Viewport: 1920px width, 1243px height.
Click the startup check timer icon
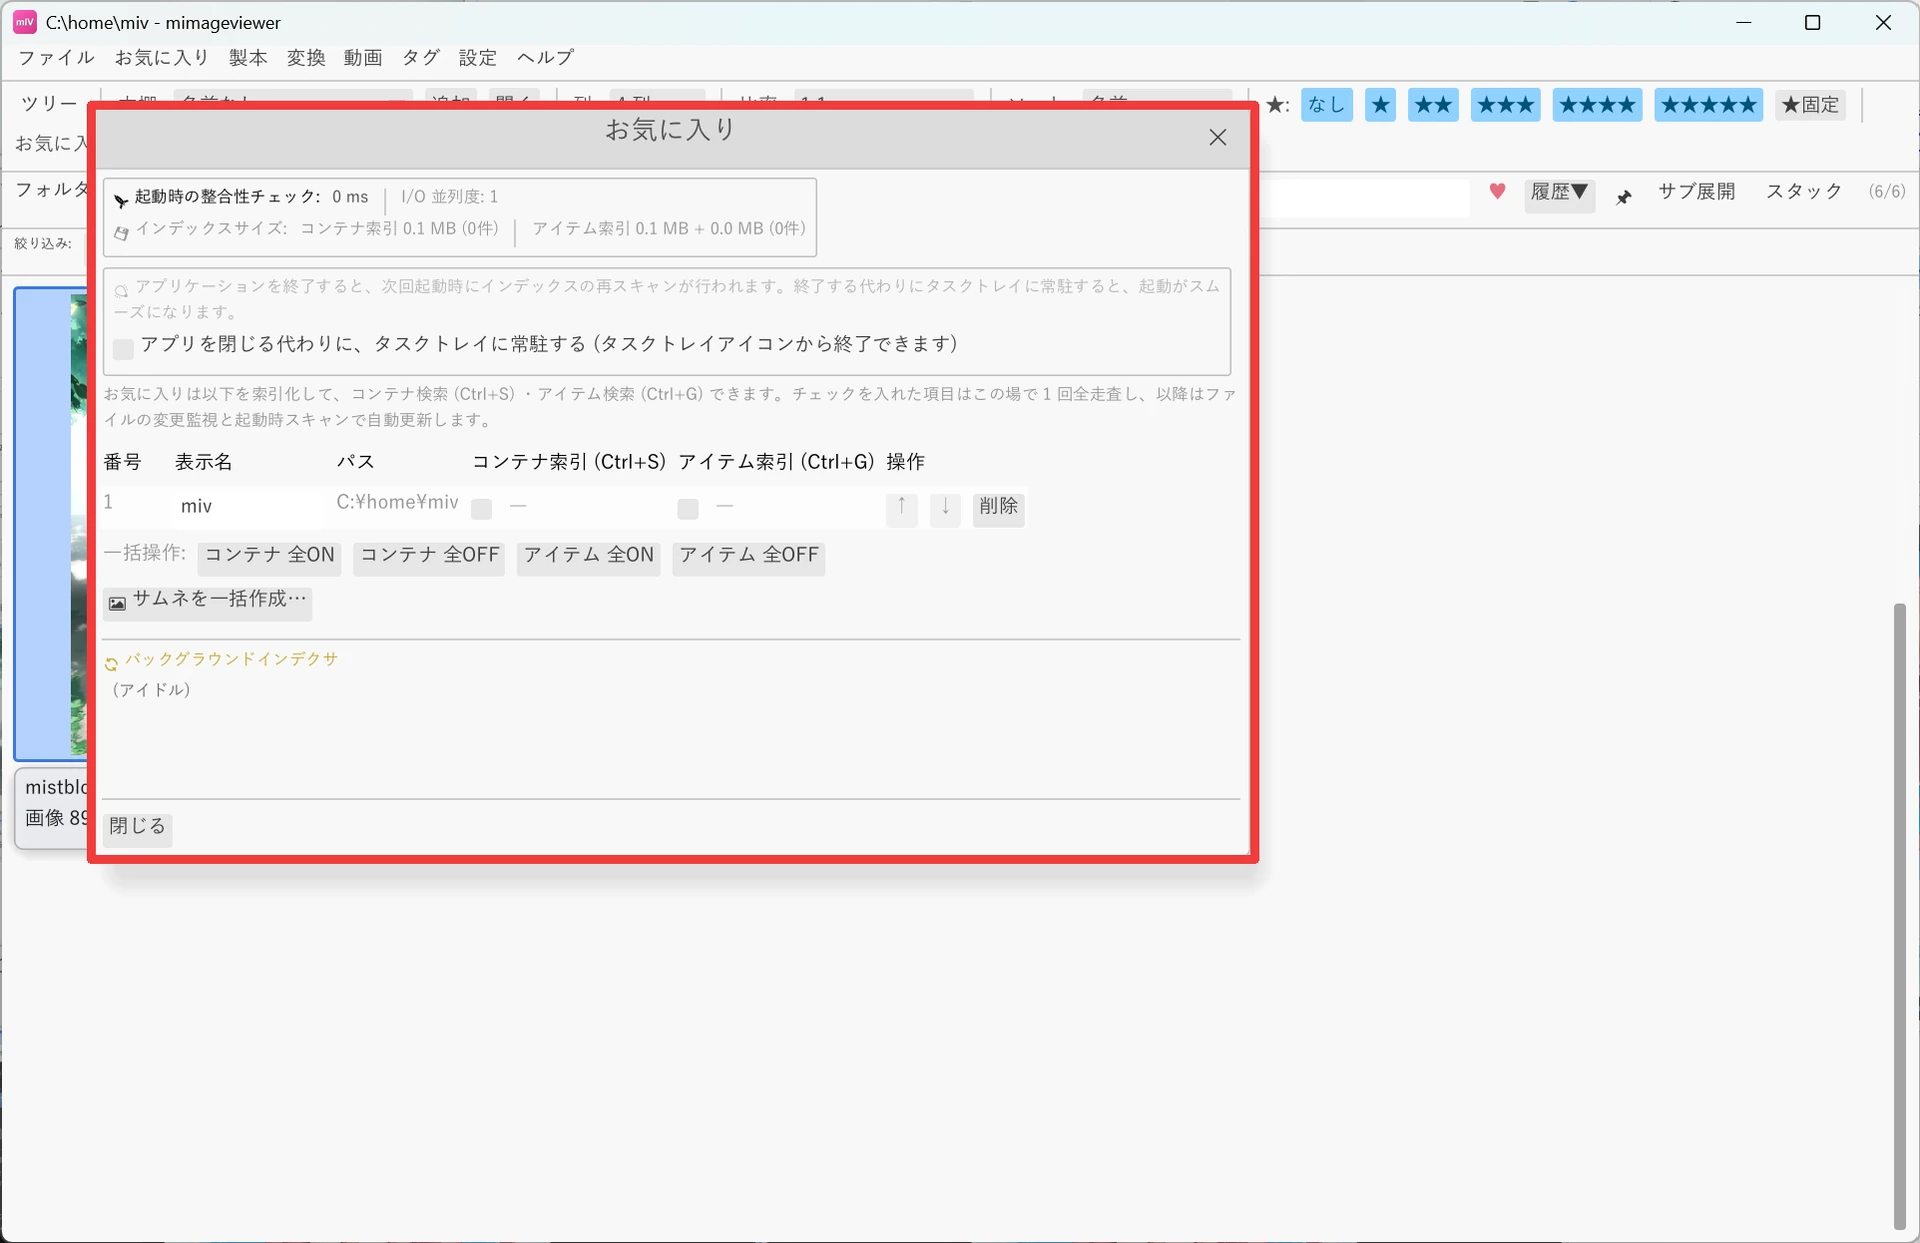120,200
